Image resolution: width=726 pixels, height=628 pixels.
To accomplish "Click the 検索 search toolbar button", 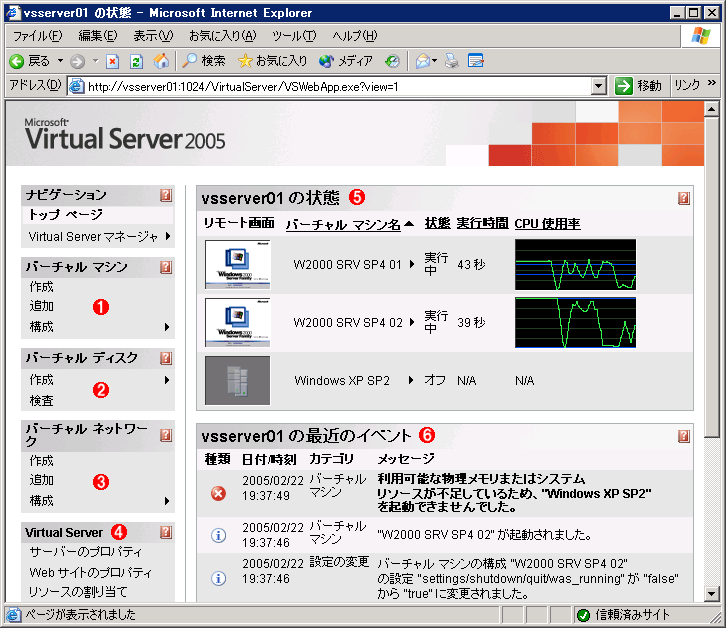I will 204,61.
